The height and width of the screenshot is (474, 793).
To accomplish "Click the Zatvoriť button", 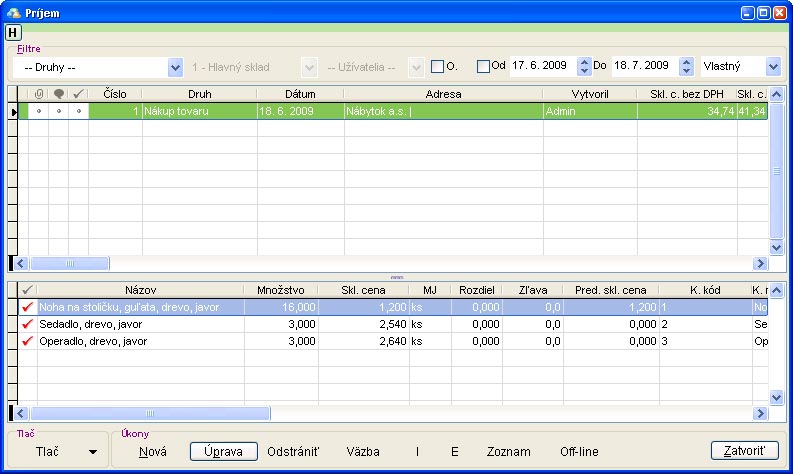I will [x=744, y=451].
